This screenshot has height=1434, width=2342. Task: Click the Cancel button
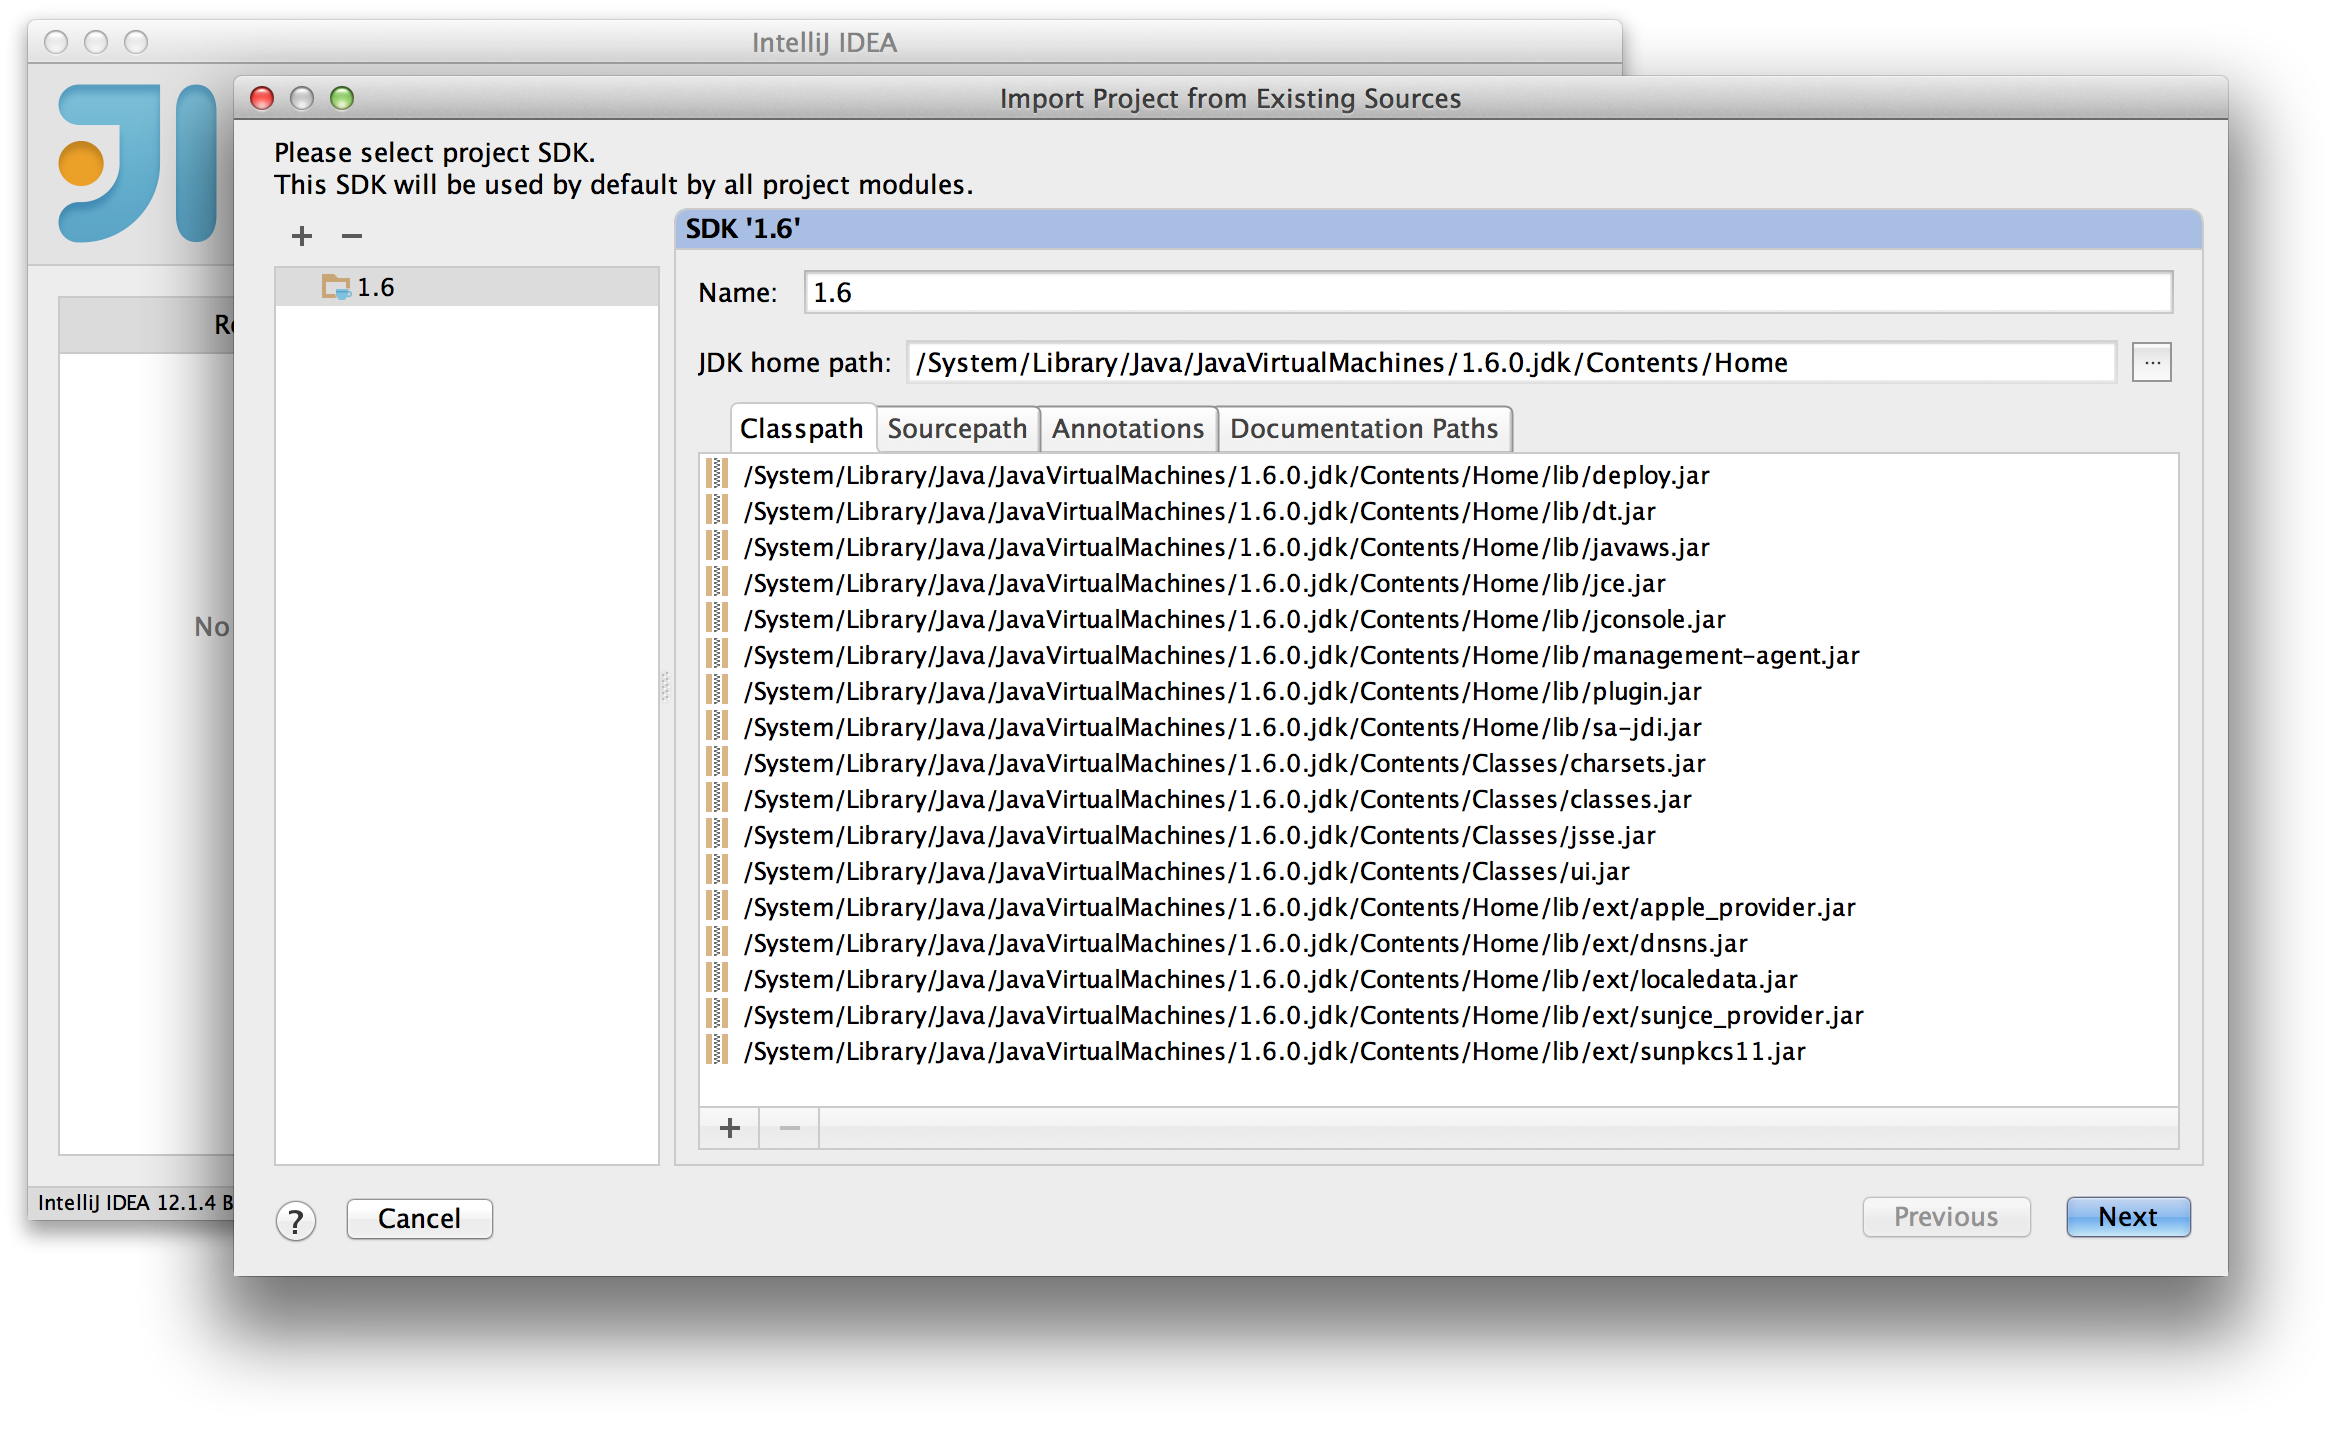point(419,1218)
